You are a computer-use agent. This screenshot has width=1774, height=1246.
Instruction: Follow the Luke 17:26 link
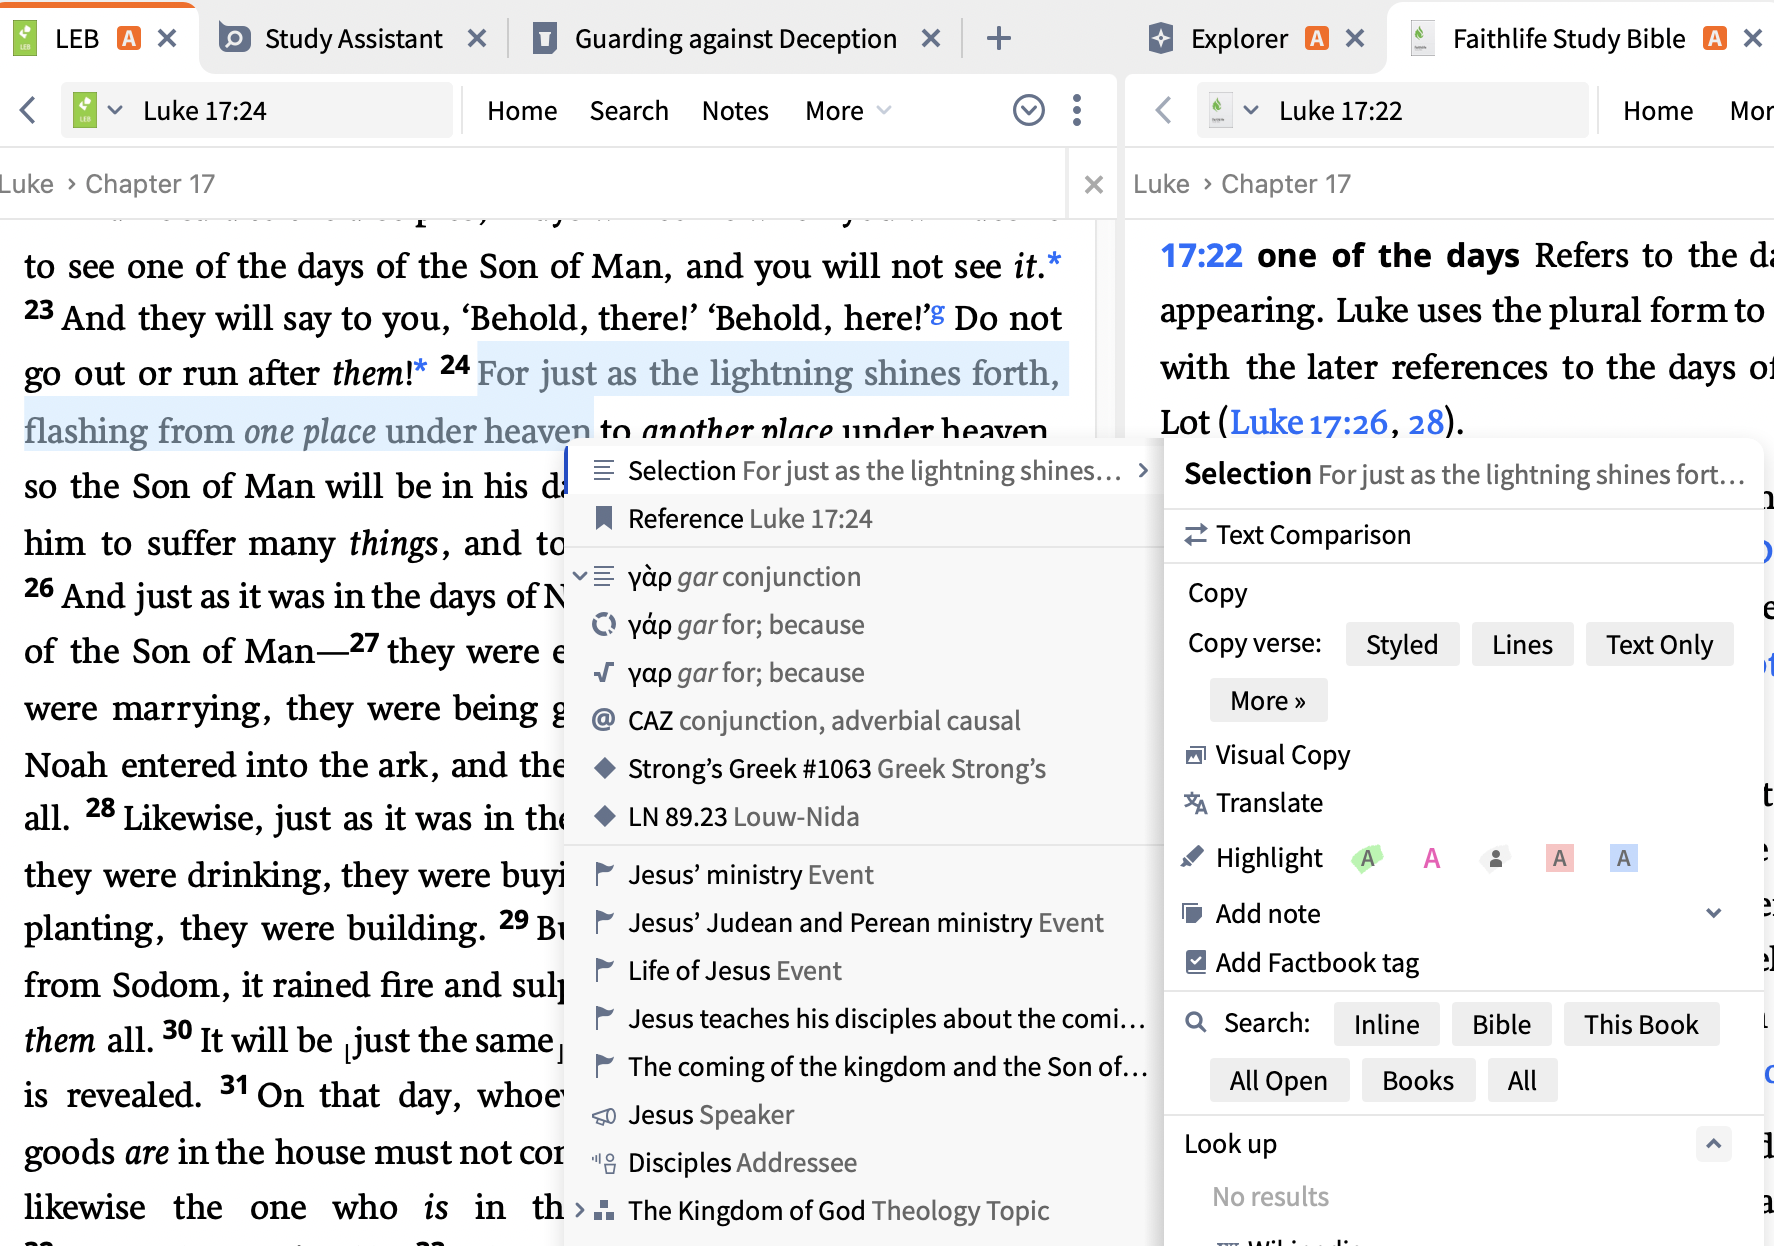tap(1308, 422)
